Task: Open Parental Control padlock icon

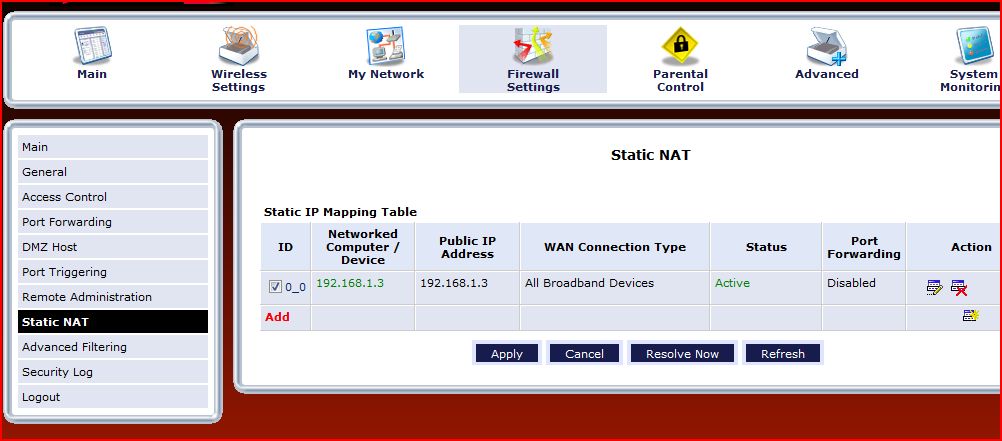Action: [x=679, y=45]
